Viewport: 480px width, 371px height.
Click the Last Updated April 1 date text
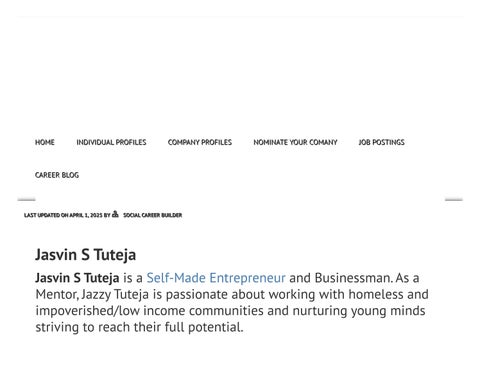[63, 215]
